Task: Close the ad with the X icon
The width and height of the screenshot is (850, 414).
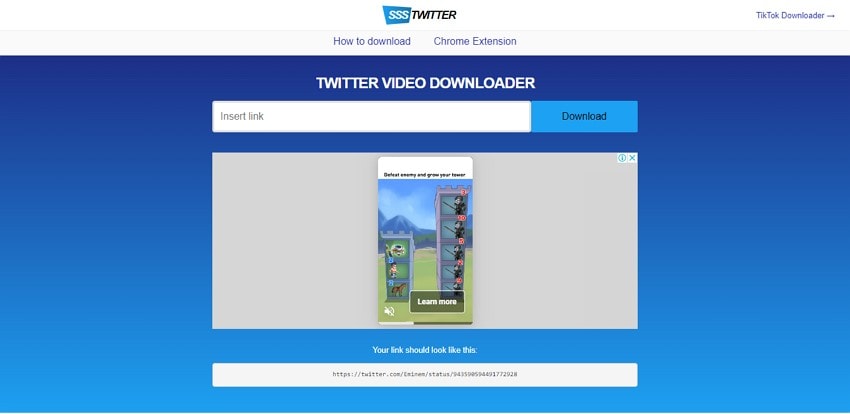Action: click(x=632, y=158)
